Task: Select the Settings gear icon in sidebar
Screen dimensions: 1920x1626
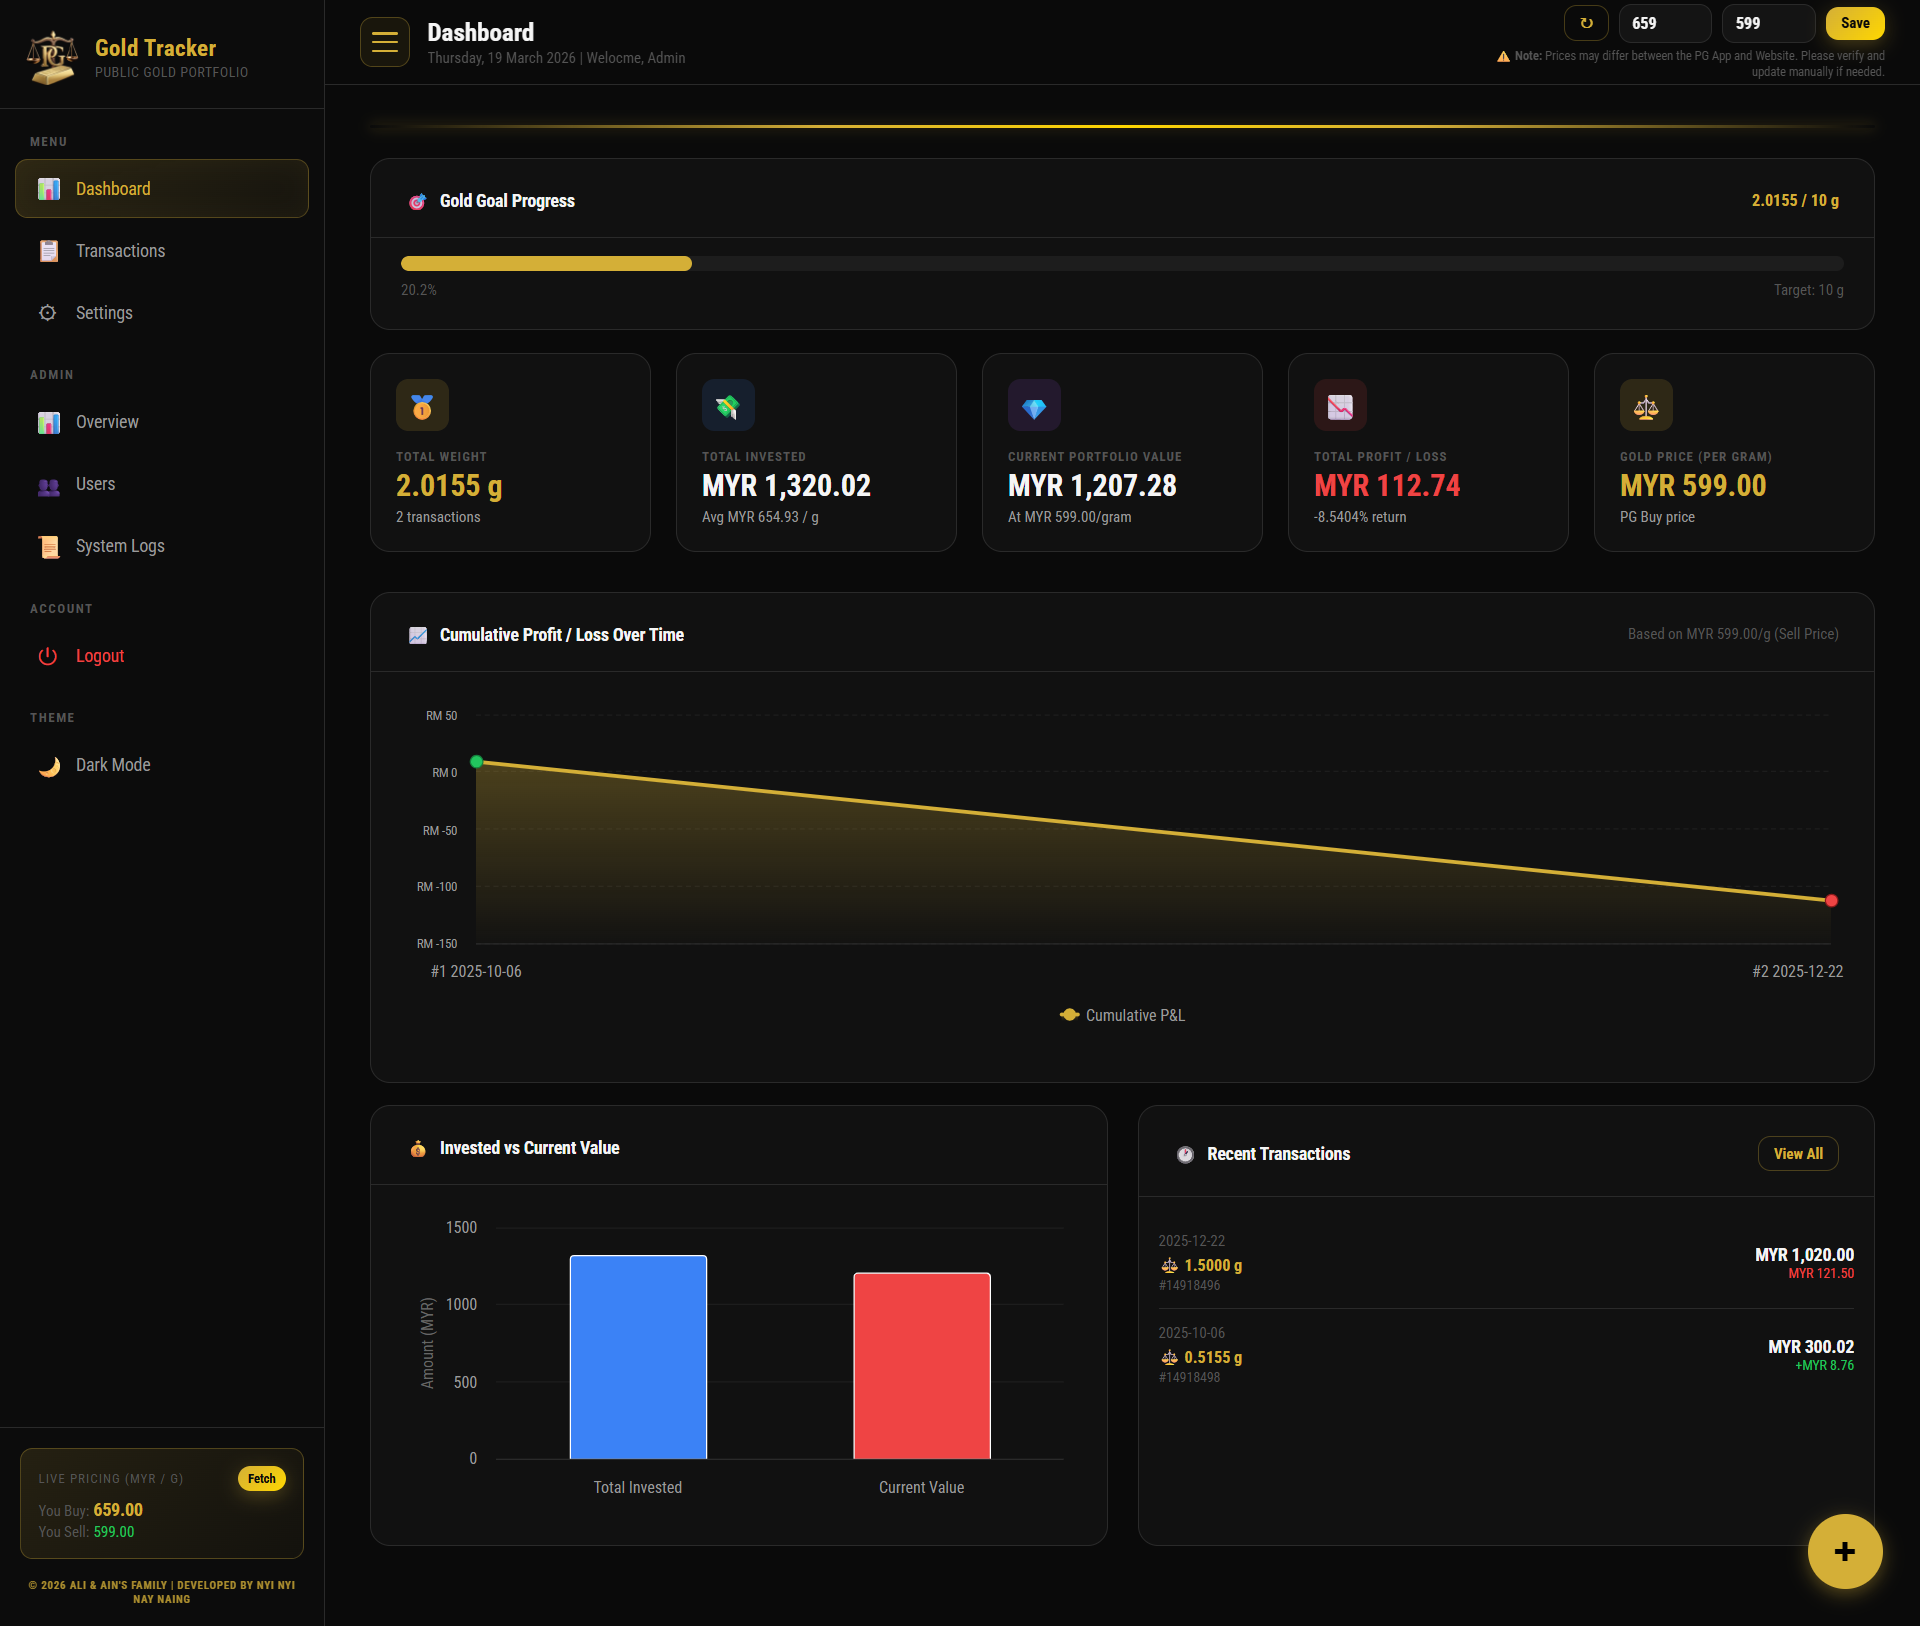Action: click(48, 313)
